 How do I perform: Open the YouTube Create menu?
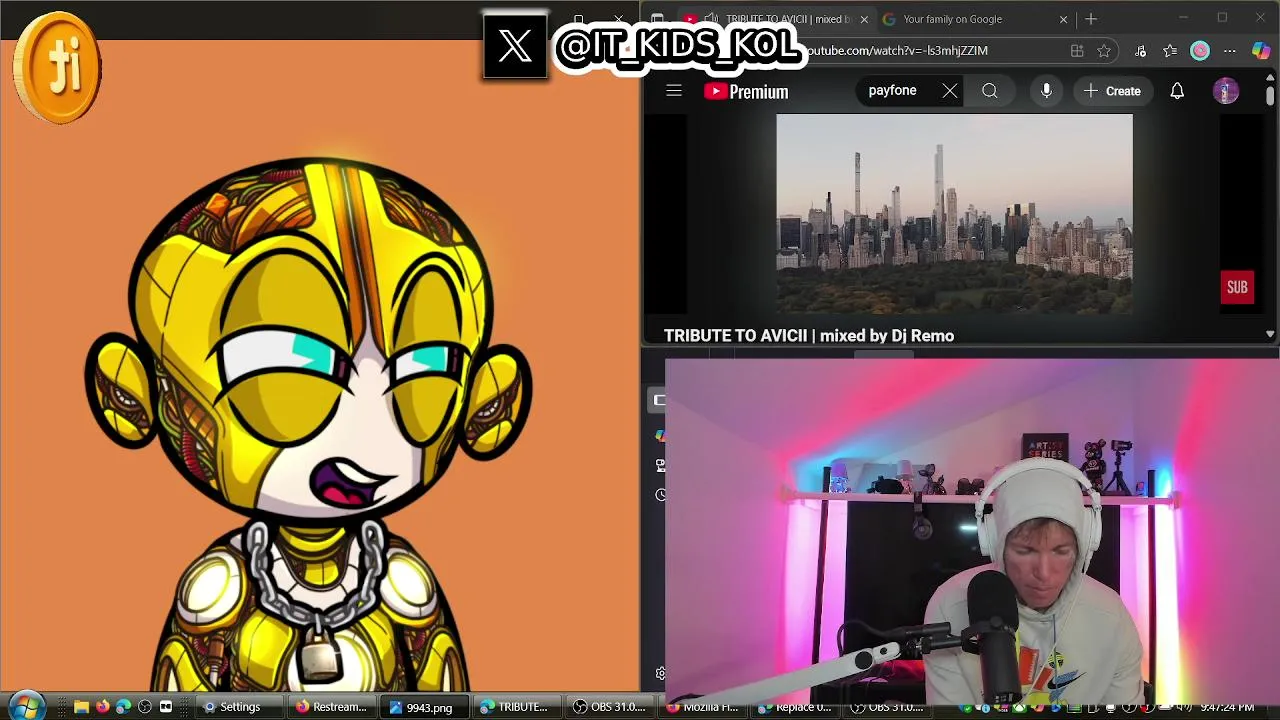pos(1111,91)
